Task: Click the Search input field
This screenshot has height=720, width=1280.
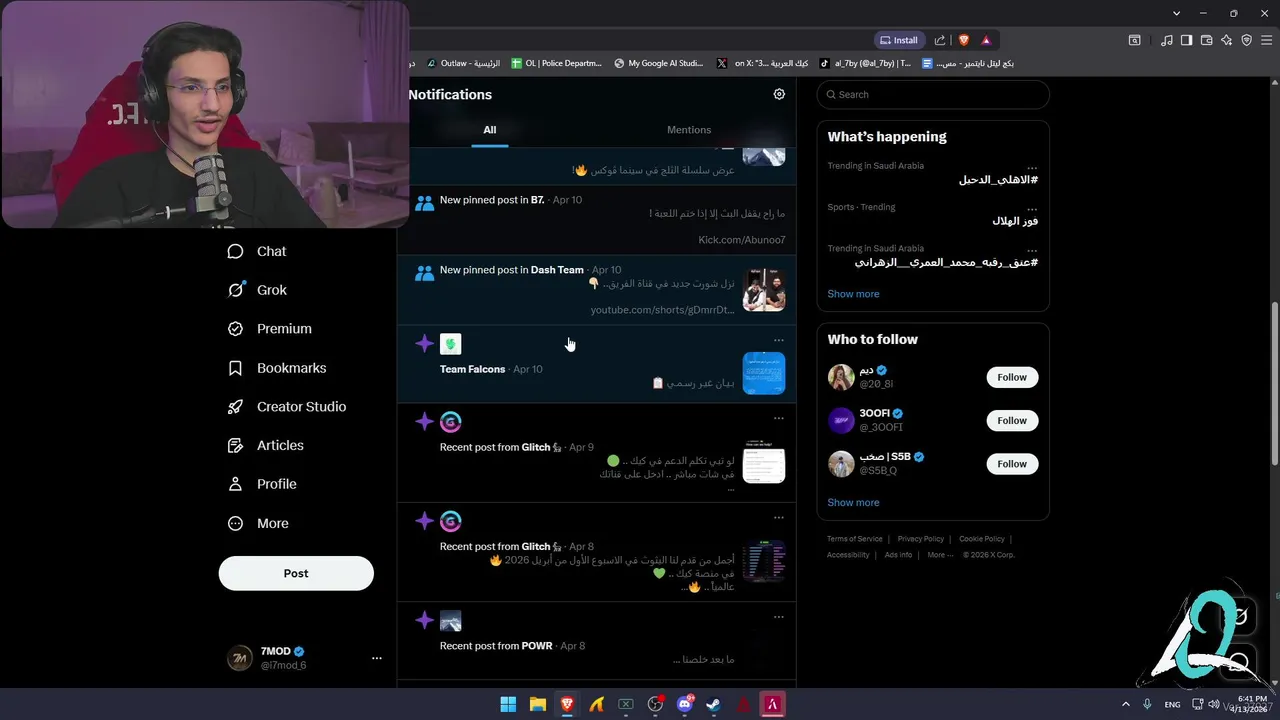Action: click(x=933, y=94)
